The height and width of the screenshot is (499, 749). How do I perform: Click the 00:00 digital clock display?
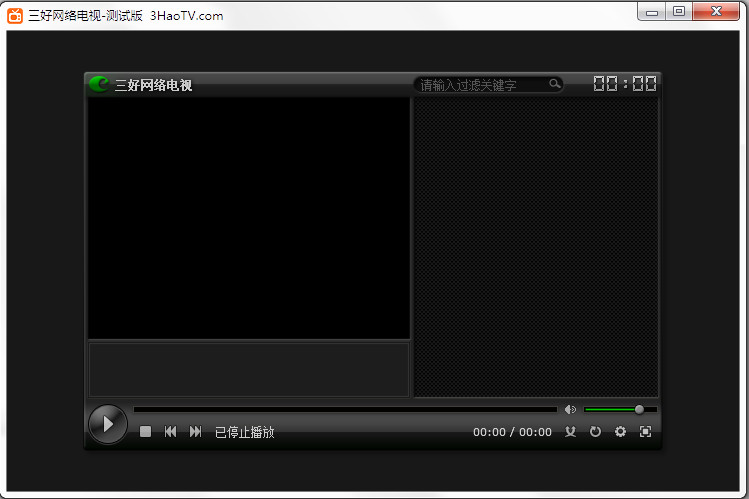625,84
